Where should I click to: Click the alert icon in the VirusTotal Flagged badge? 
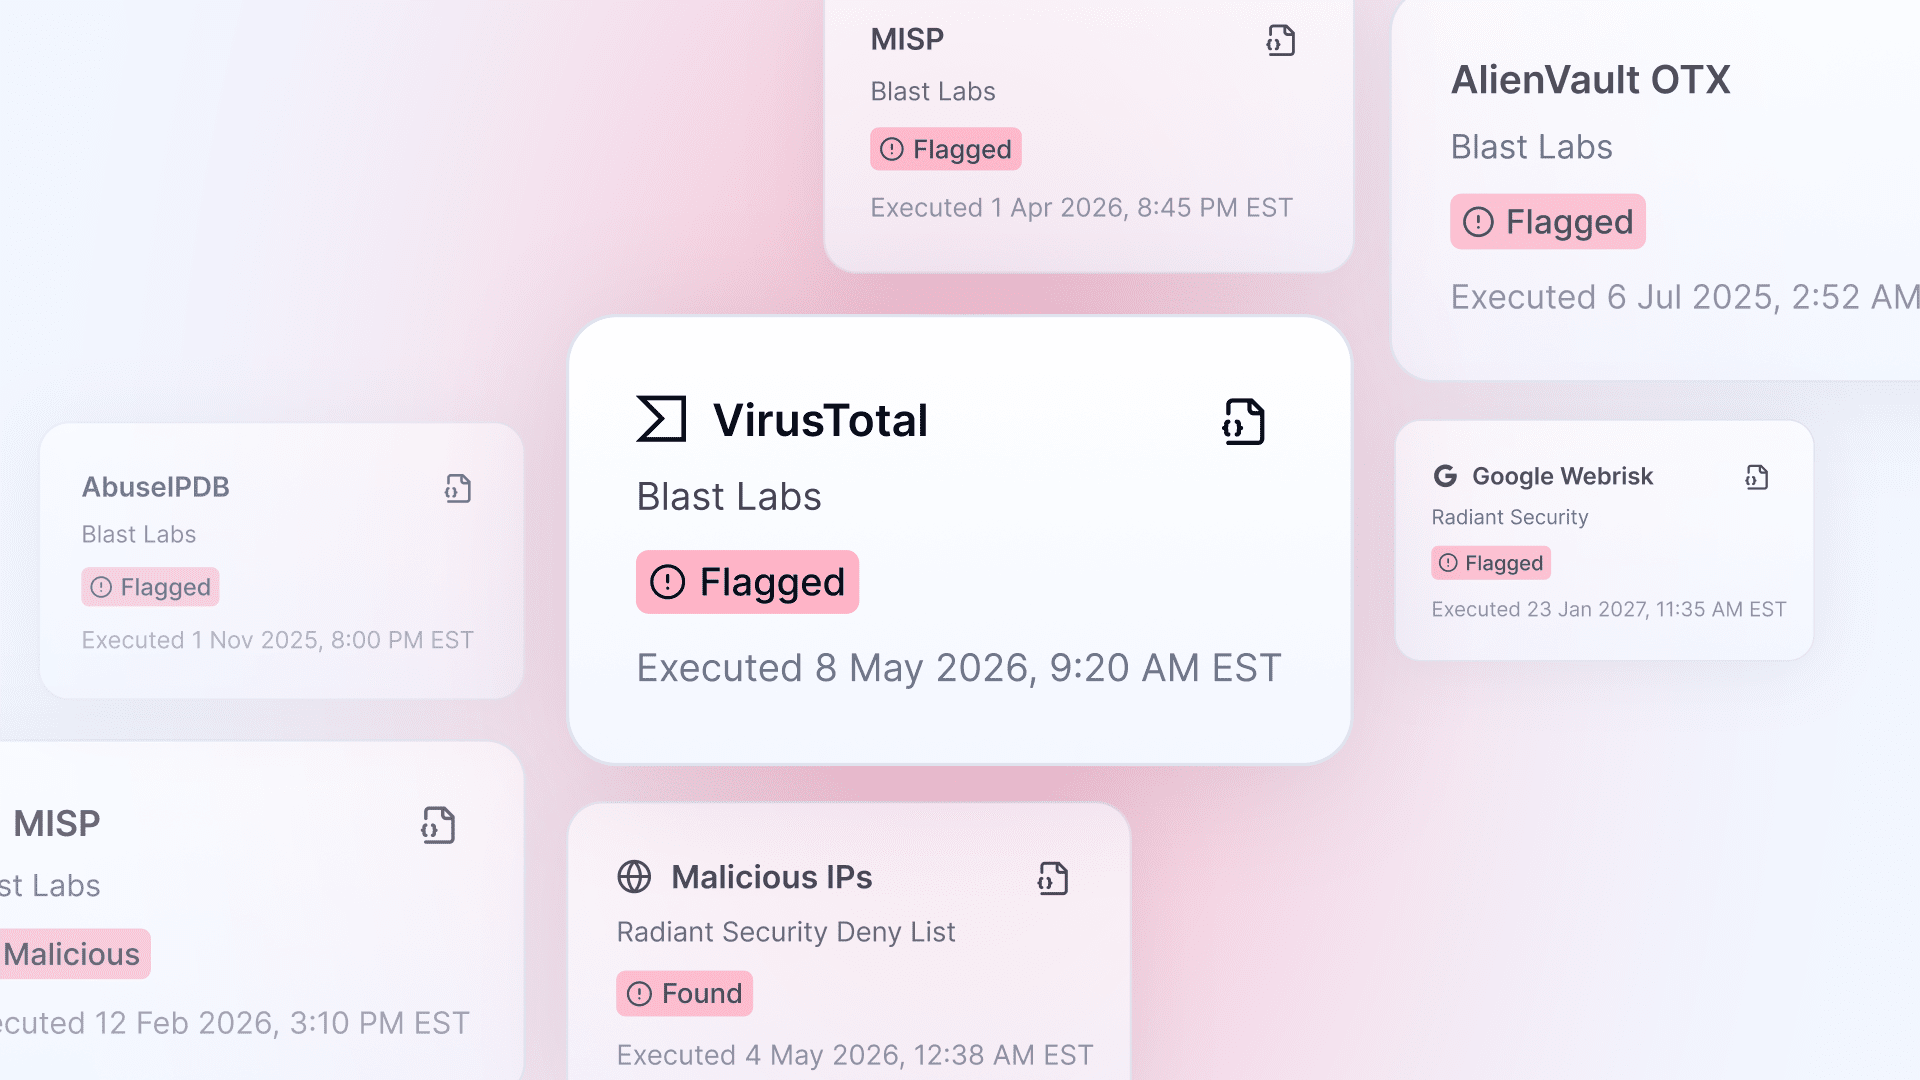click(x=667, y=582)
